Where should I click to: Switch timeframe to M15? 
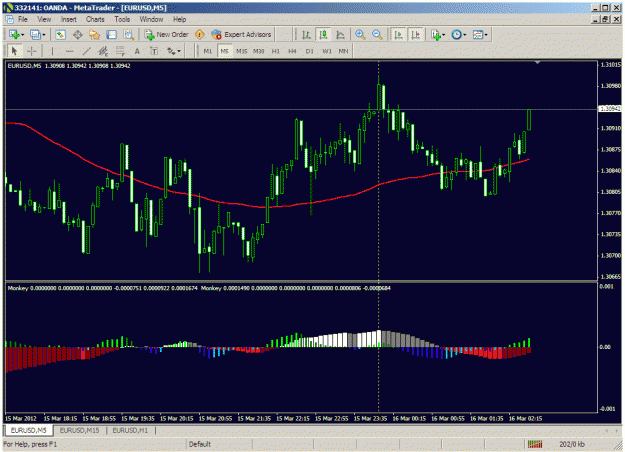[x=242, y=51]
